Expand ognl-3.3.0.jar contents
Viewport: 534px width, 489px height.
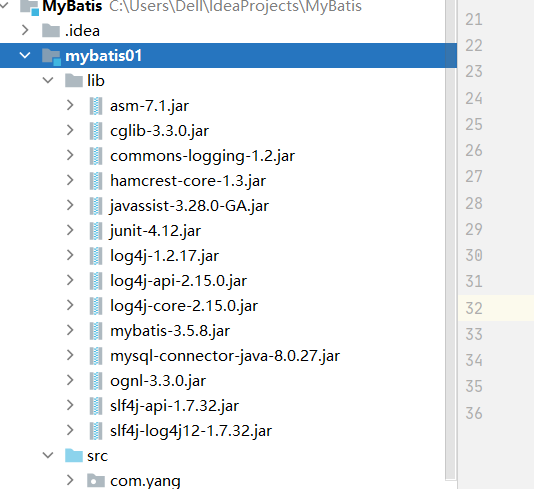tap(70, 380)
